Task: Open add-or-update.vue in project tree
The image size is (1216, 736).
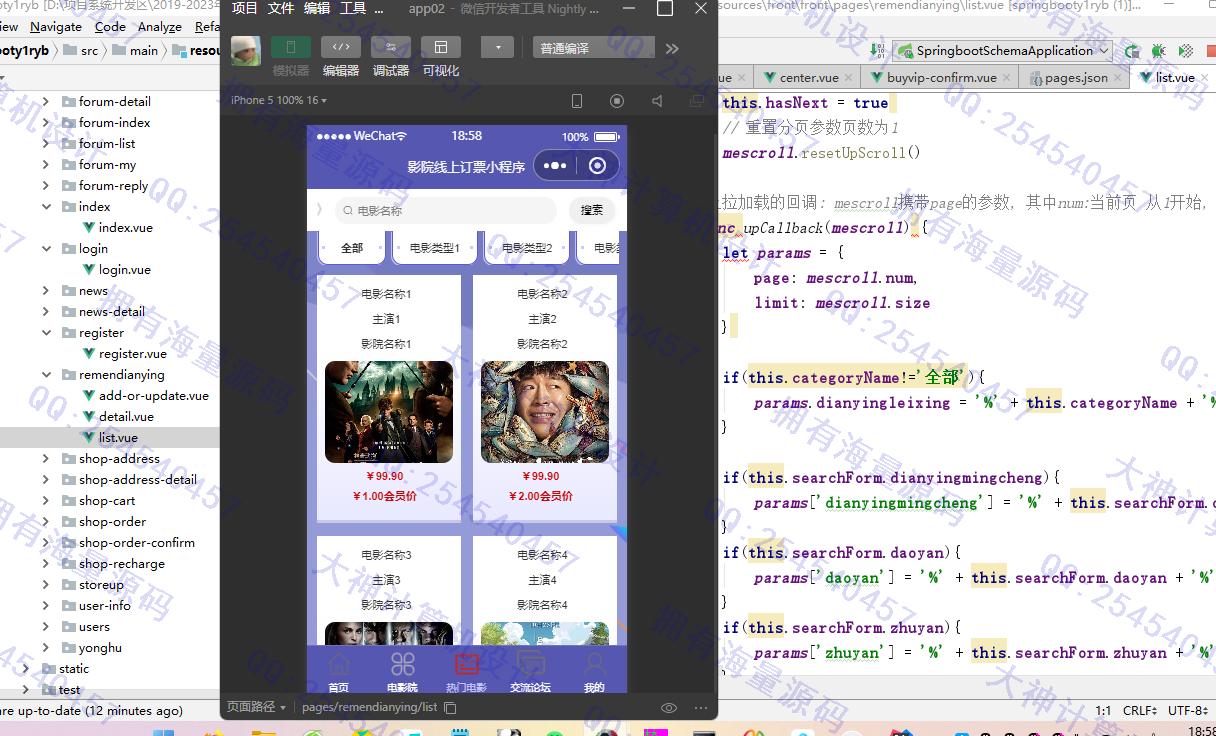Action: (145, 395)
